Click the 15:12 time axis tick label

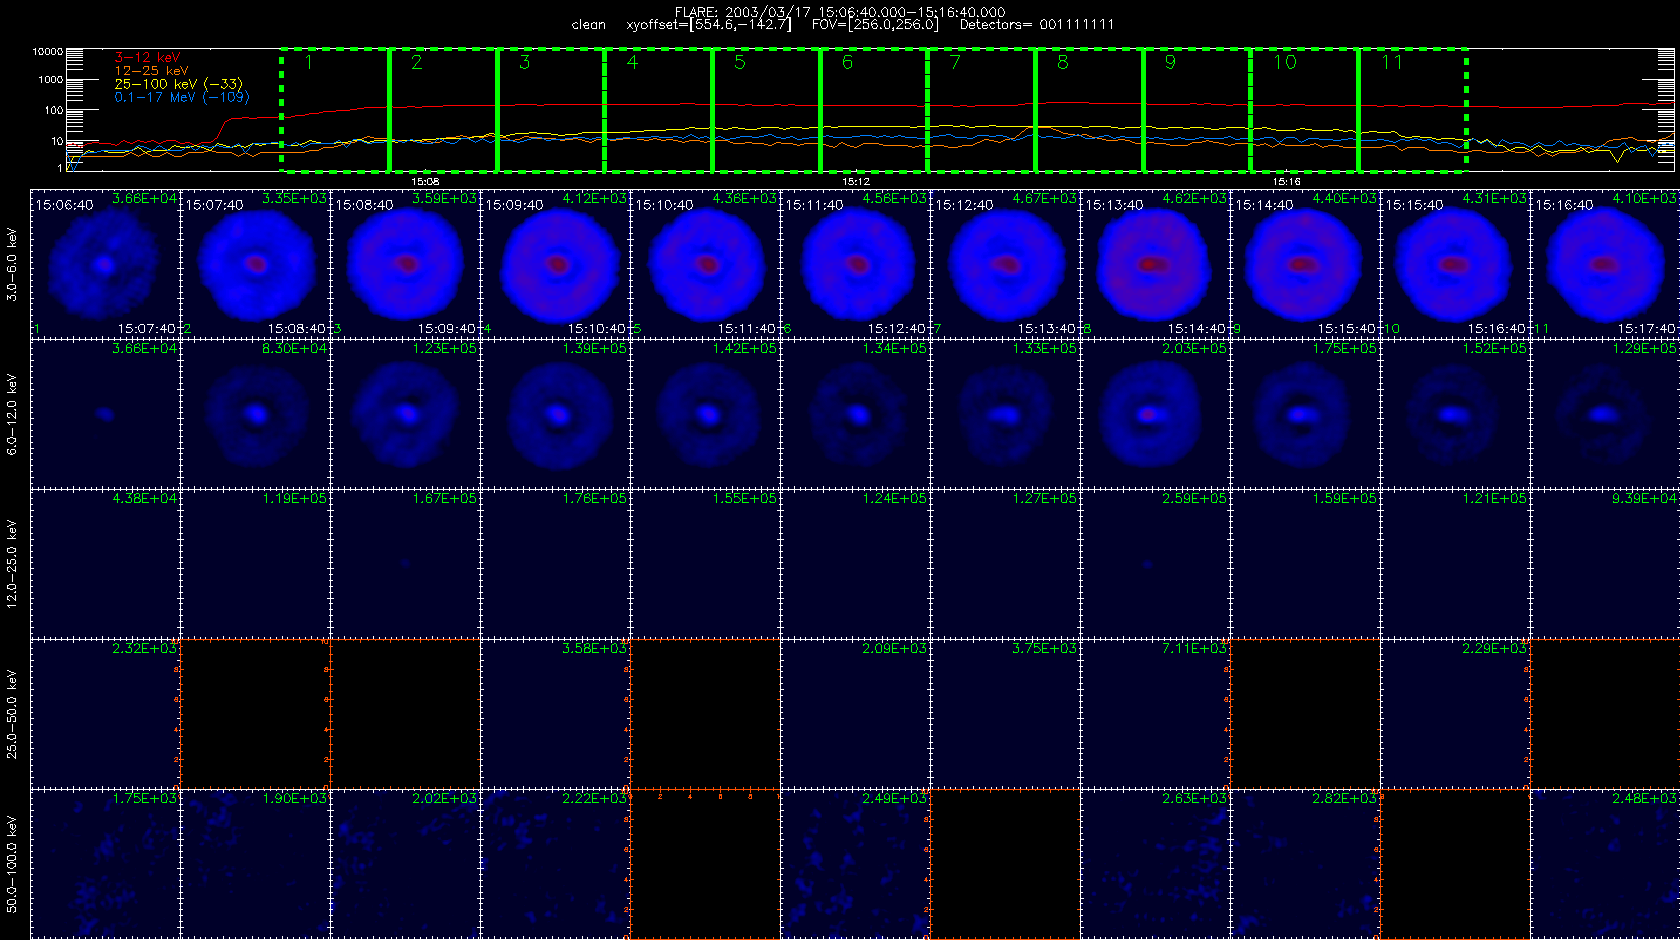856,182
